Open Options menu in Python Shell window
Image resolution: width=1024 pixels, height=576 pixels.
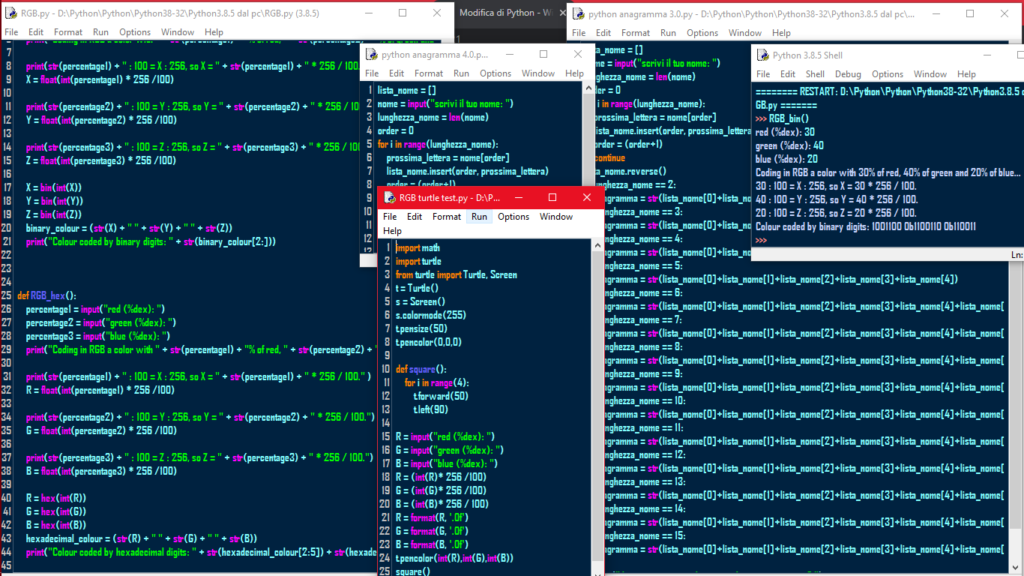pyautogui.click(x=888, y=74)
